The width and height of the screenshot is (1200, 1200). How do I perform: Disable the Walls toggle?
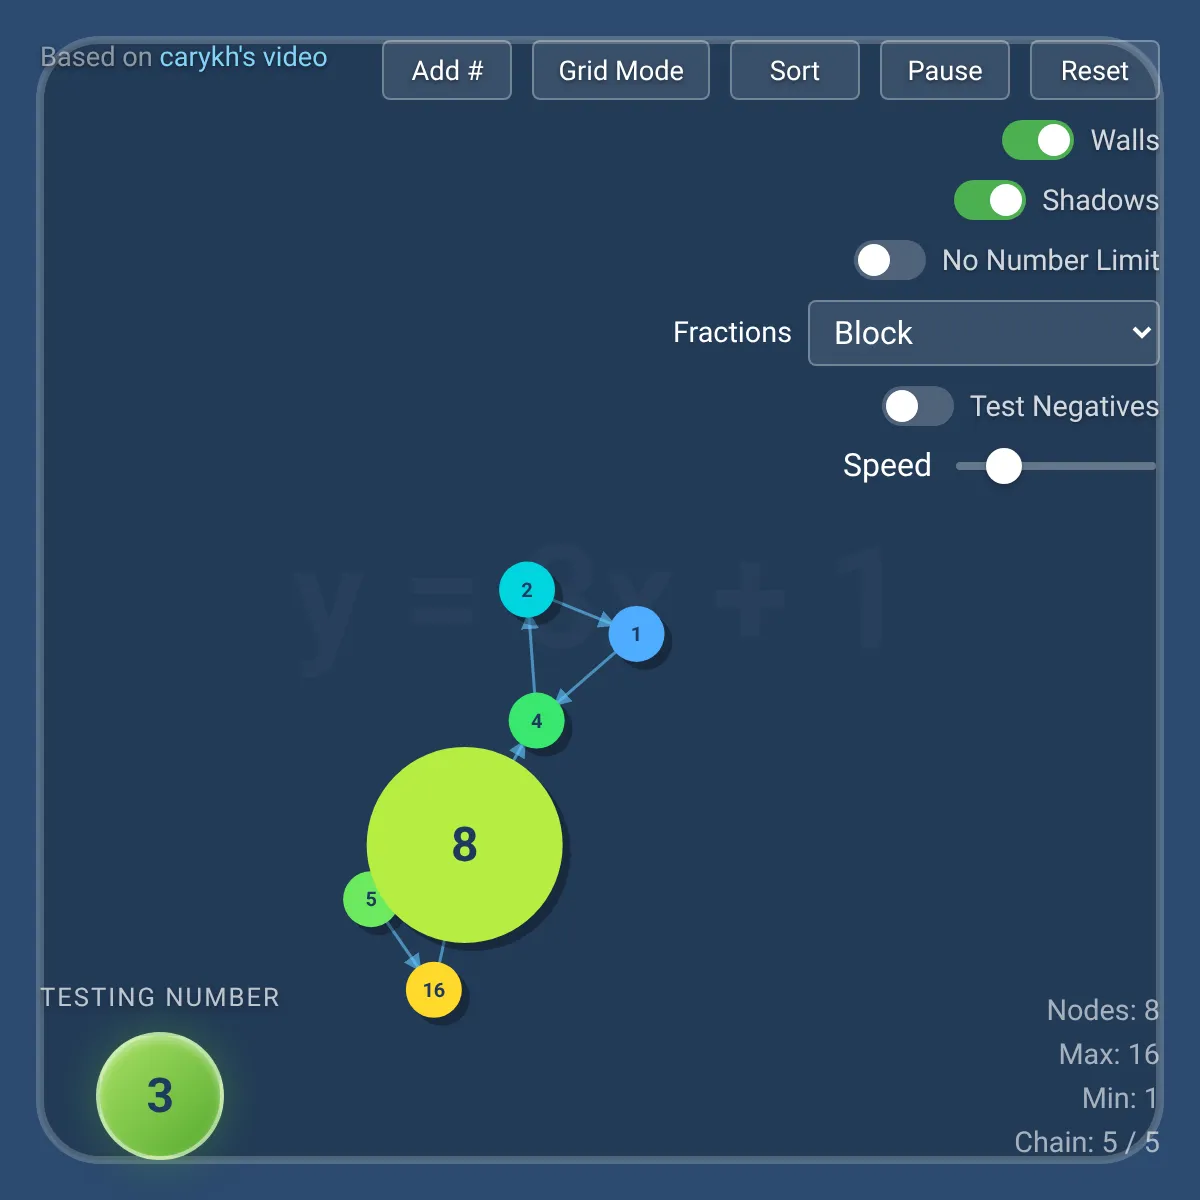pyautogui.click(x=1038, y=140)
